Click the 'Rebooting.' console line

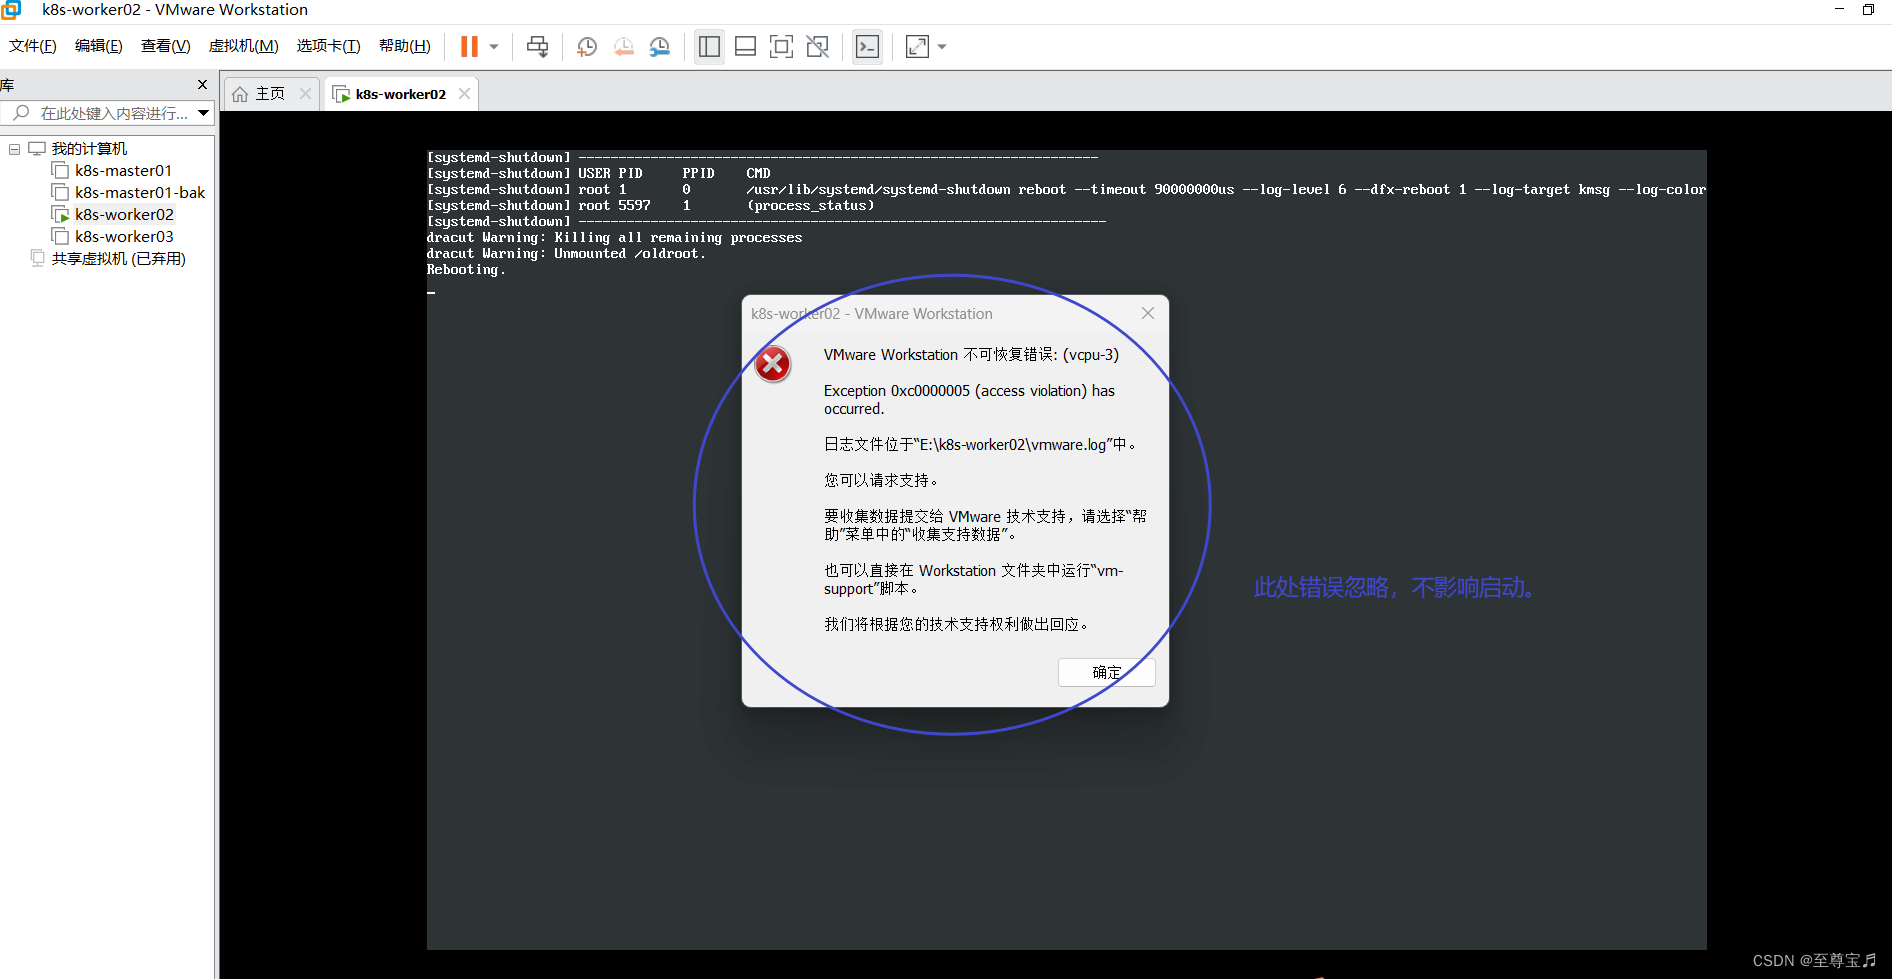click(466, 270)
